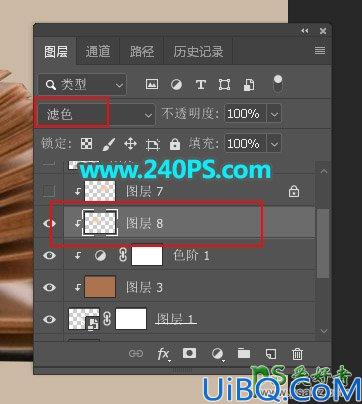Delete layer trash icon
362x404 pixels.
[x=297, y=354]
